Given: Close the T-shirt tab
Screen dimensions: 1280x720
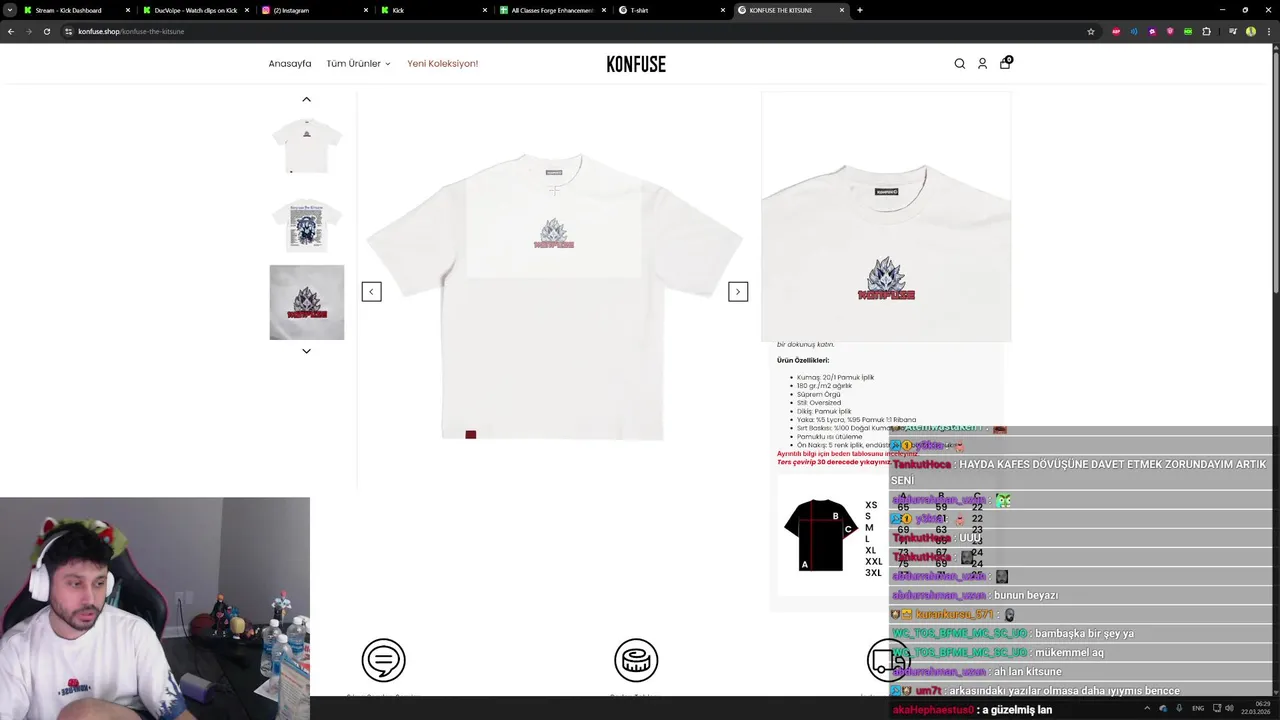Looking at the screenshot, I should click(723, 10).
